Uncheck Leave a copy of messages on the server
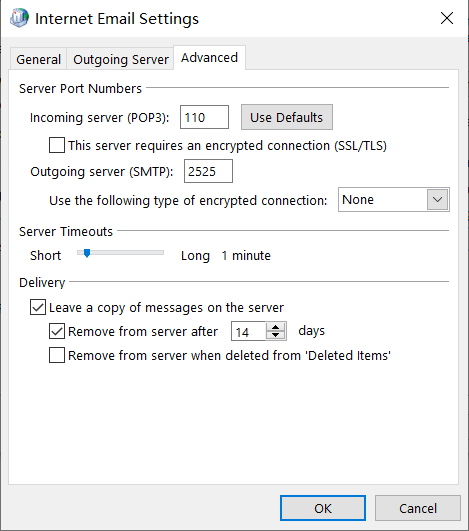This screenshot has width=469, height=531. (38, 307)
